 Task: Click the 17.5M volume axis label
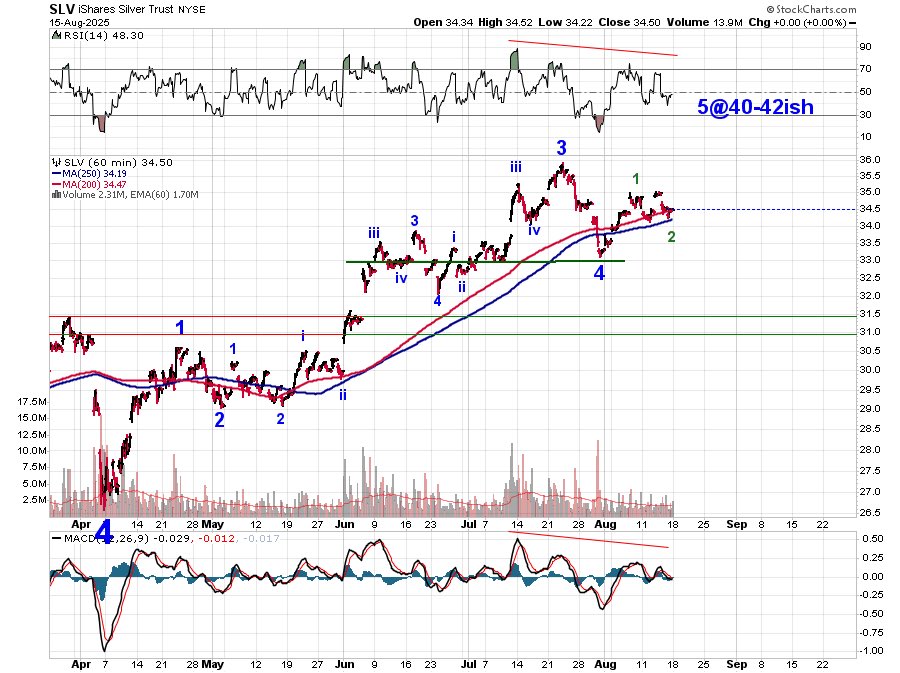click(x=33, y=402)
